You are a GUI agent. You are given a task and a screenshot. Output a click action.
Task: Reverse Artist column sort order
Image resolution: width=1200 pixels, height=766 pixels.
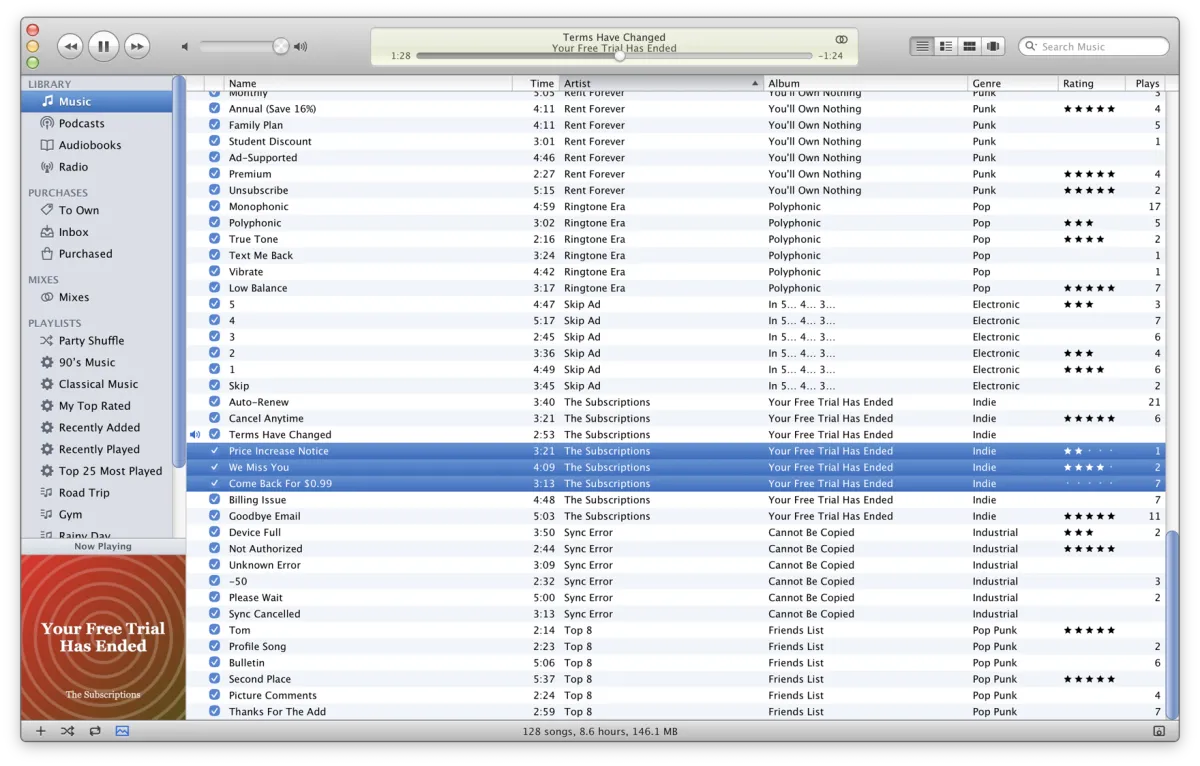point(661,83)
